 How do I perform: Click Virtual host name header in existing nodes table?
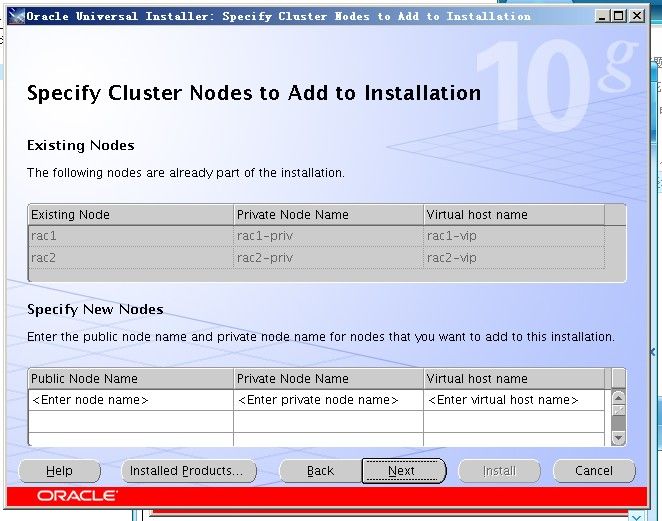click(514, 215)
